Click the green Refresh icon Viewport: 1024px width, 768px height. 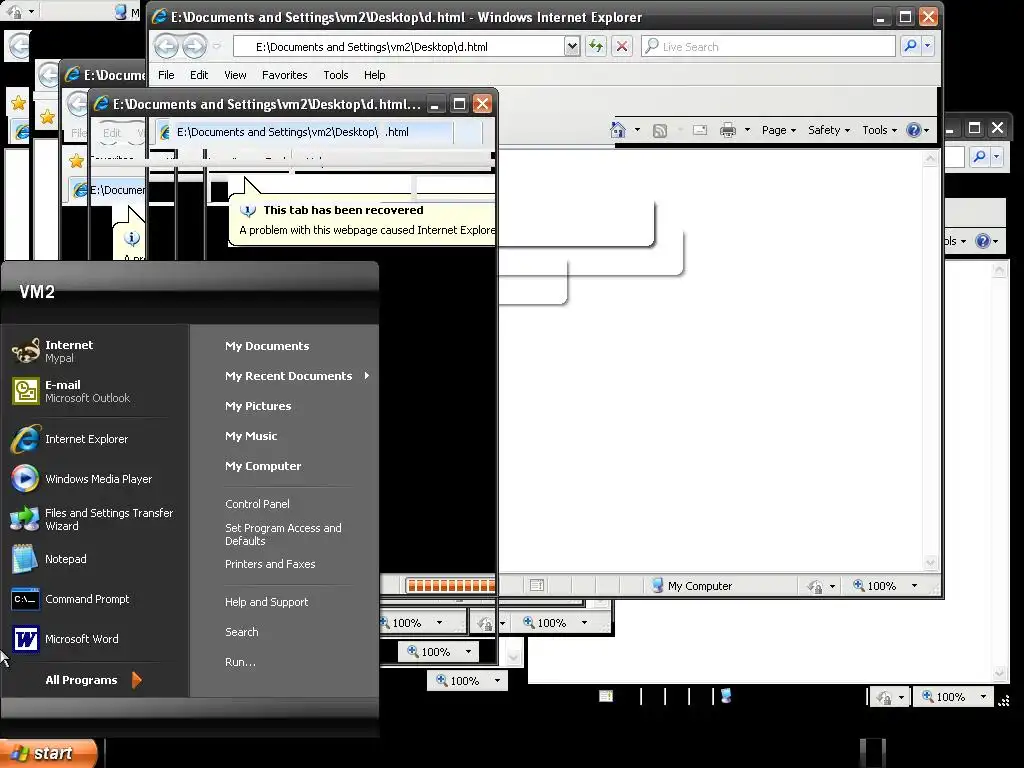click(596, 46)
